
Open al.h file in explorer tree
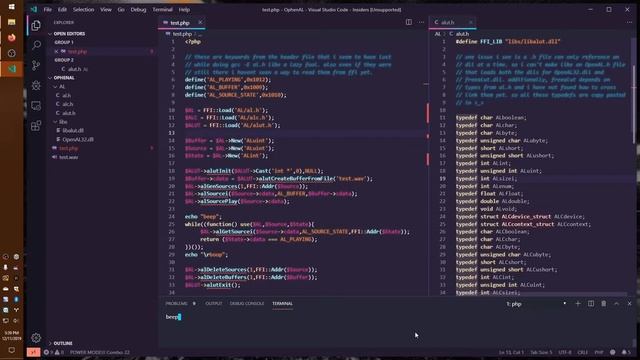pyautogui.click(x=67, y=95)
